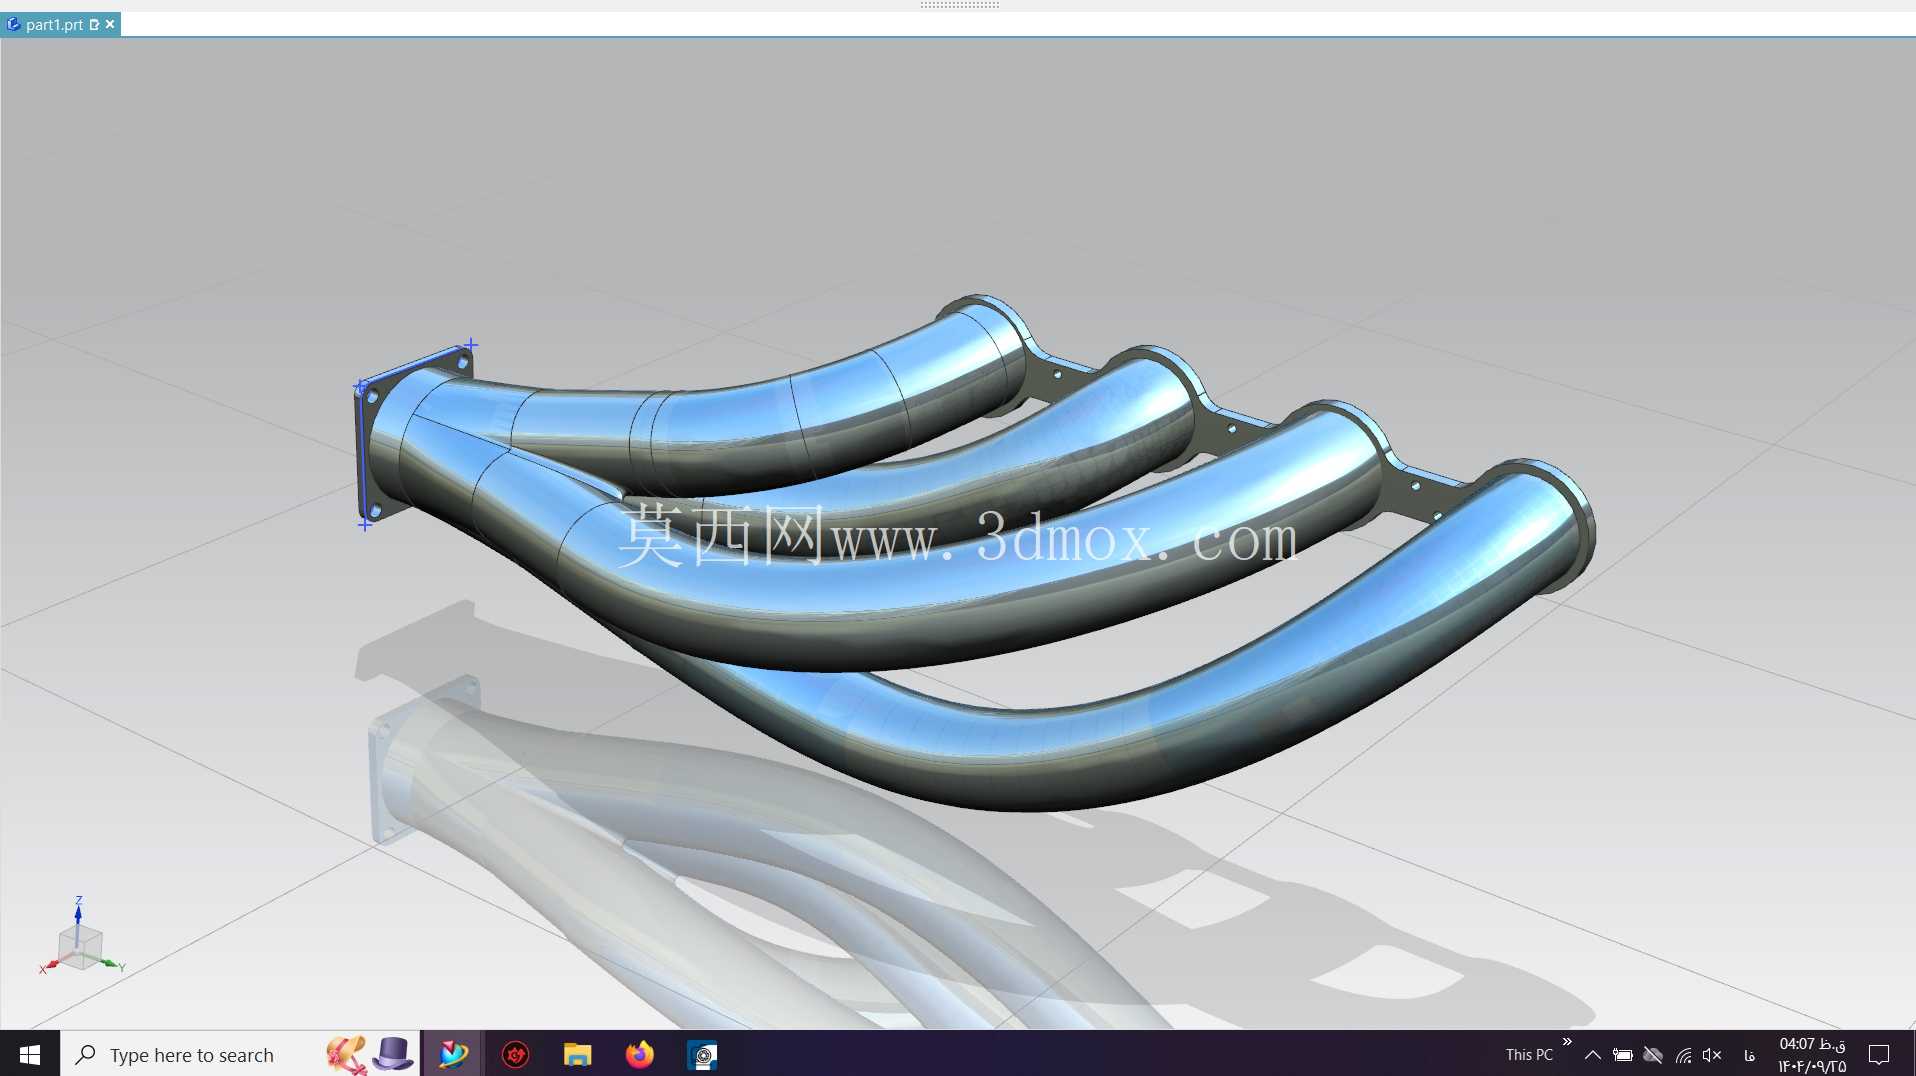Expand the This PC toolbar chevron

1567,1042
